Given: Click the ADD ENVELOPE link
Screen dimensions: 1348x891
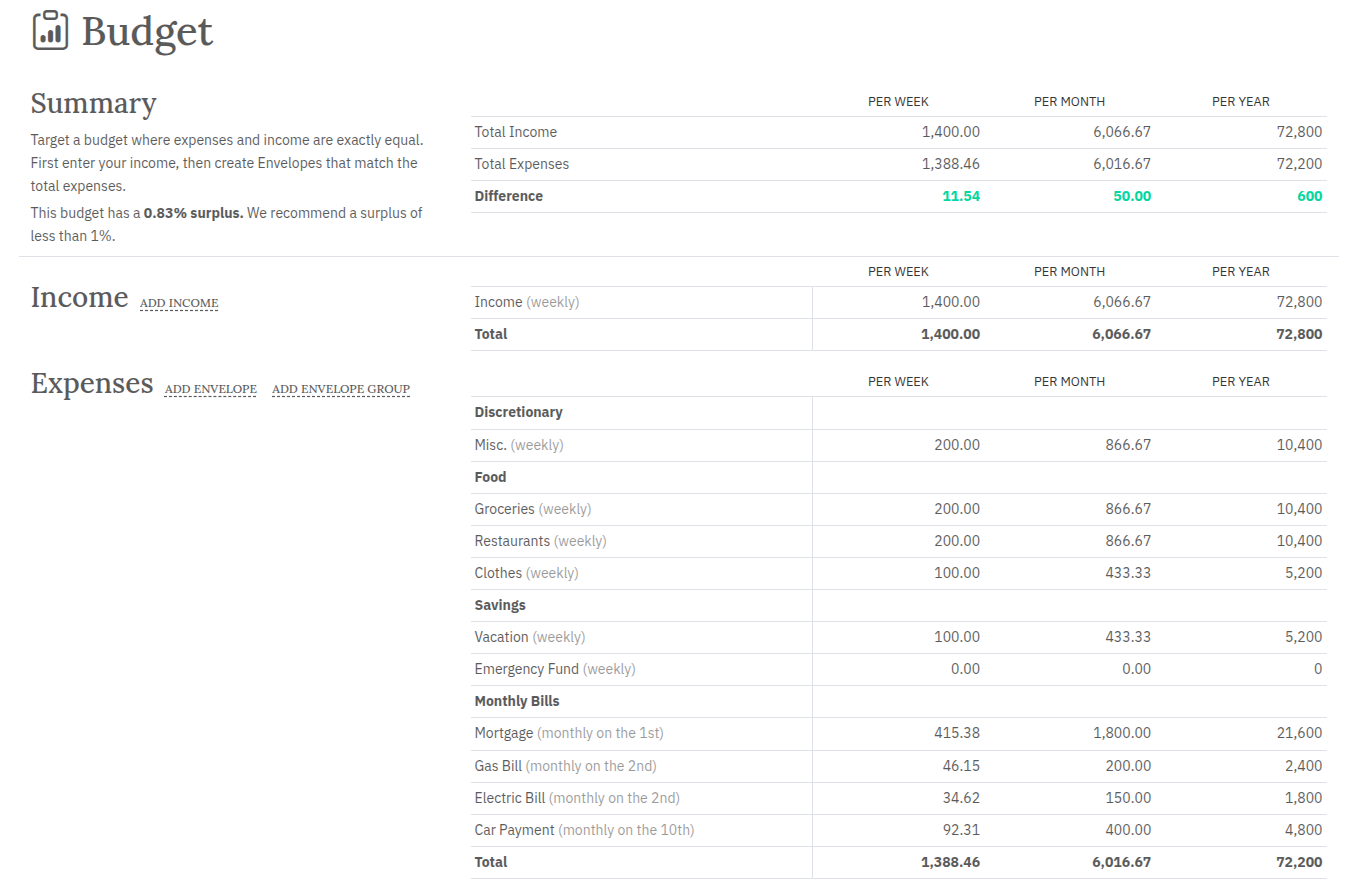Looking at the screenshot, I should pyautogui.click(x=210, y=389).
